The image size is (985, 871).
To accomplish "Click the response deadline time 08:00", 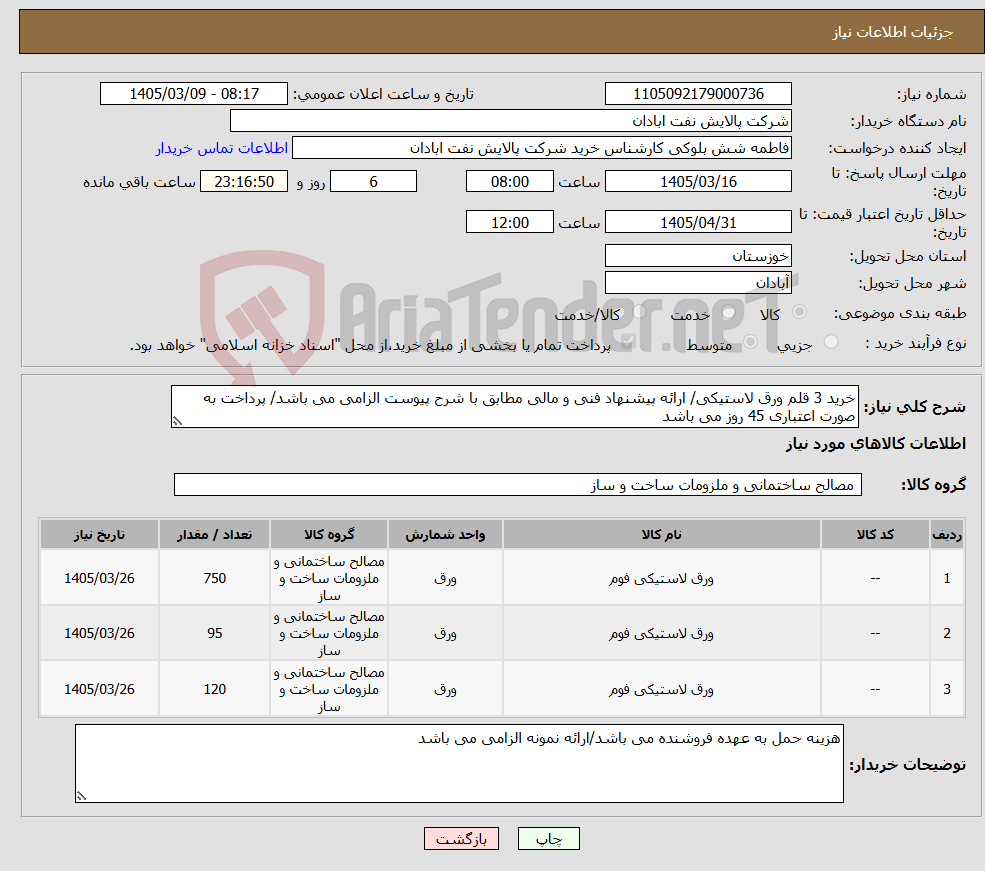I will [x=509, y=182].
